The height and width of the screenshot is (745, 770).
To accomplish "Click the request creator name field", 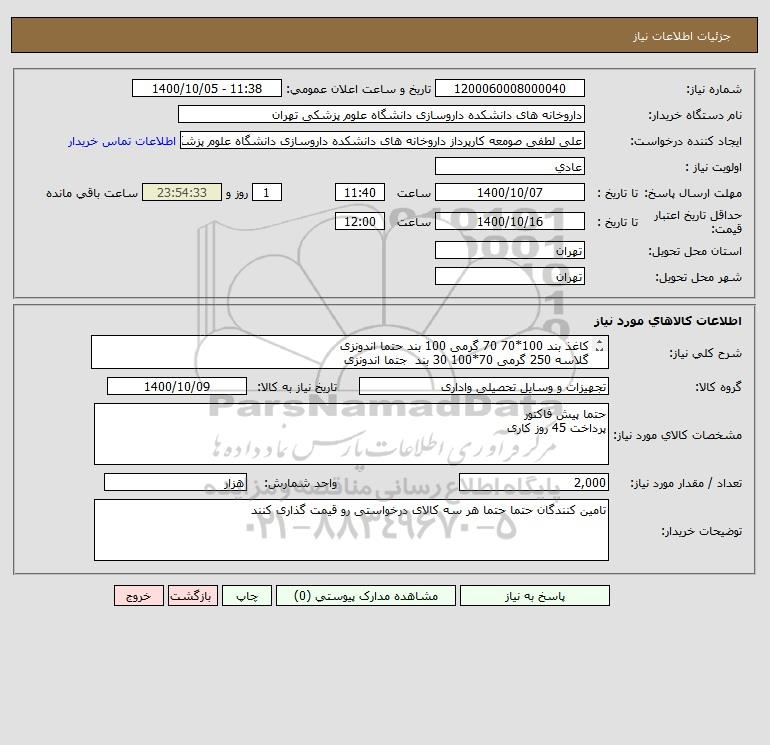I will click(383, 140).
